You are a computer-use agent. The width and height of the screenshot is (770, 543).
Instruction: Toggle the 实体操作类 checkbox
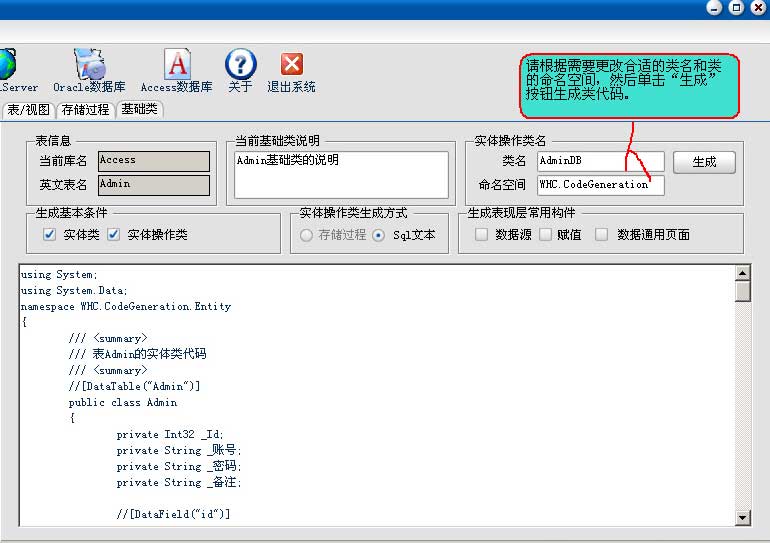[113, 235]
